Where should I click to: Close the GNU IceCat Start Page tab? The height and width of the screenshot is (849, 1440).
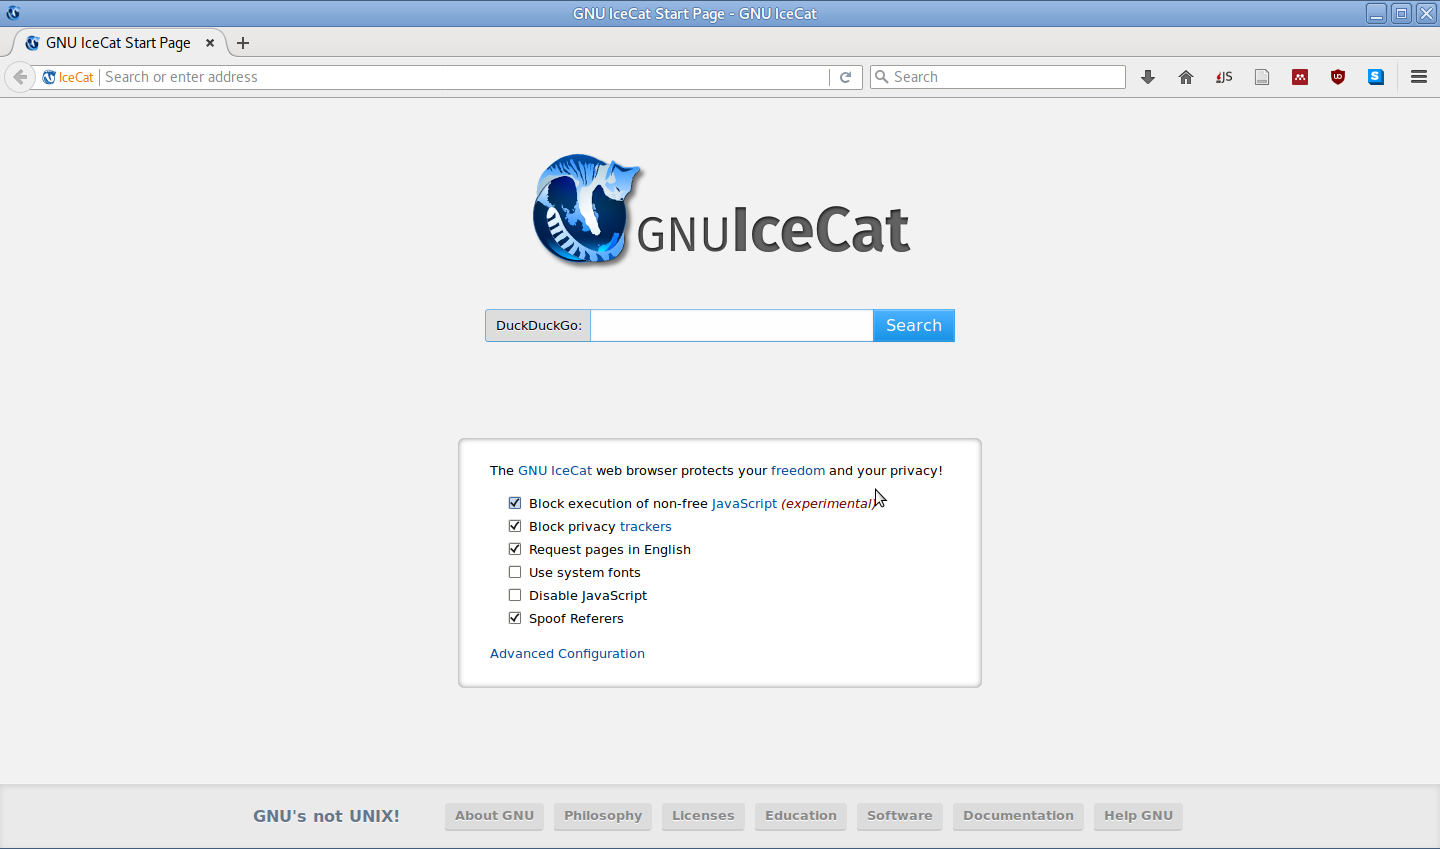pos(210,43)
